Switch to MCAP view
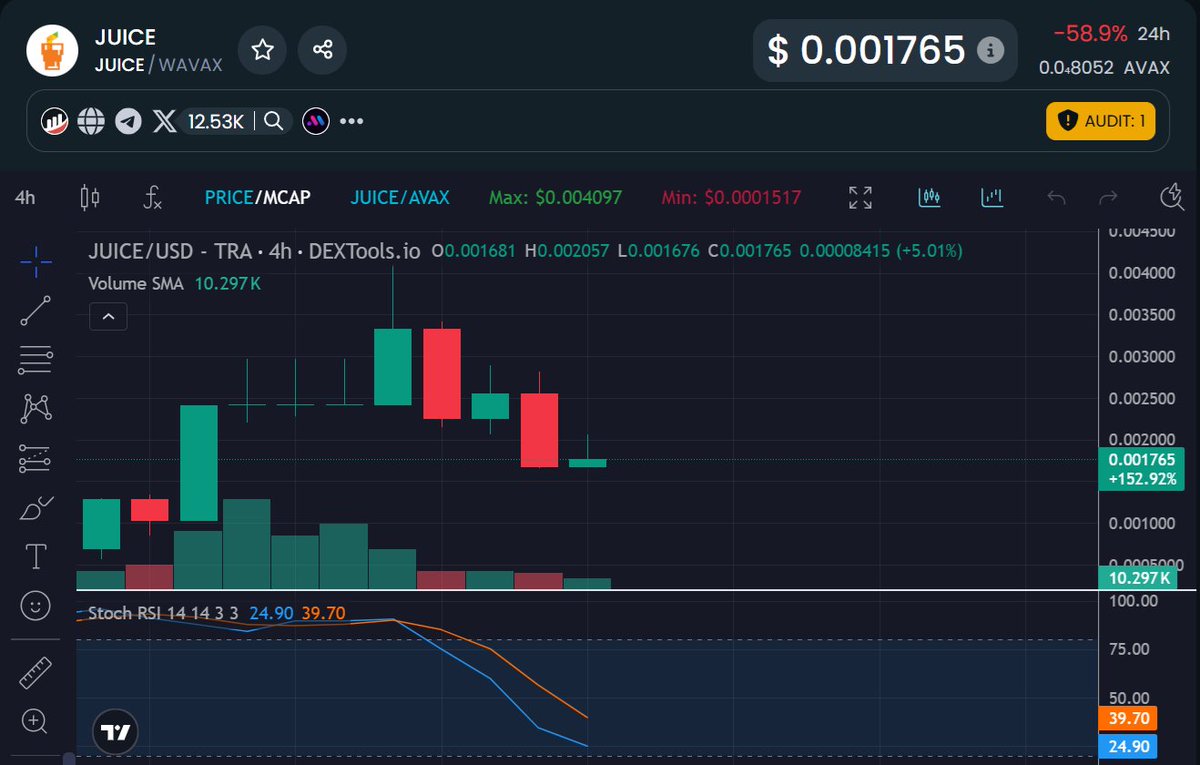Viewport: 1200px width, 765px height. [x=284, y=198]
